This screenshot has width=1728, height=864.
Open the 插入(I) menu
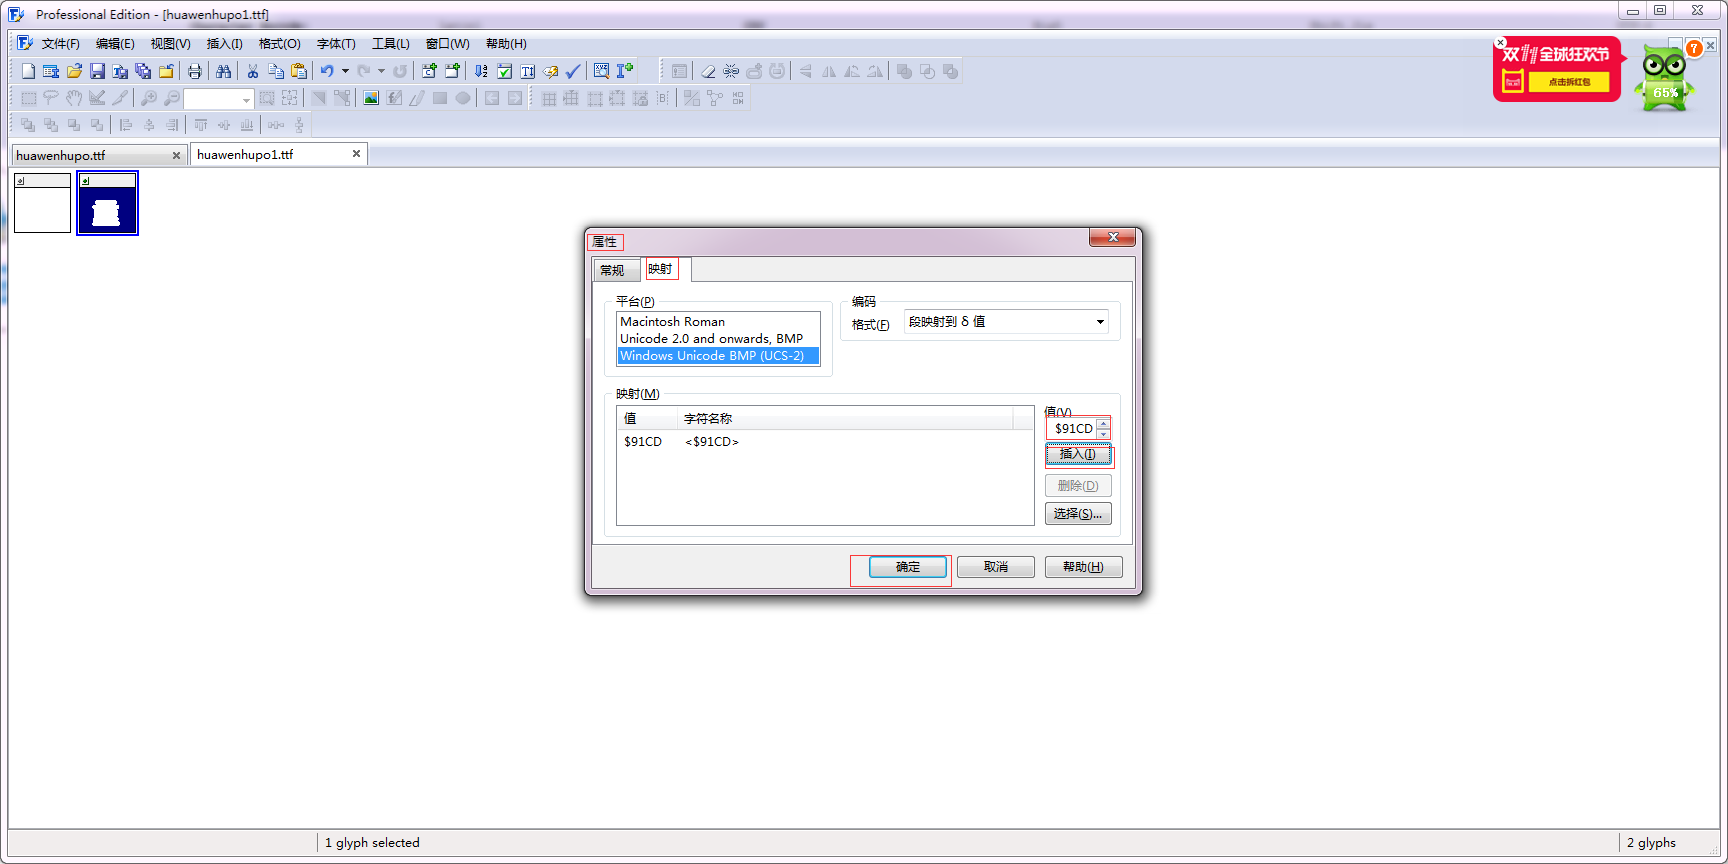(x=224, y=44)
